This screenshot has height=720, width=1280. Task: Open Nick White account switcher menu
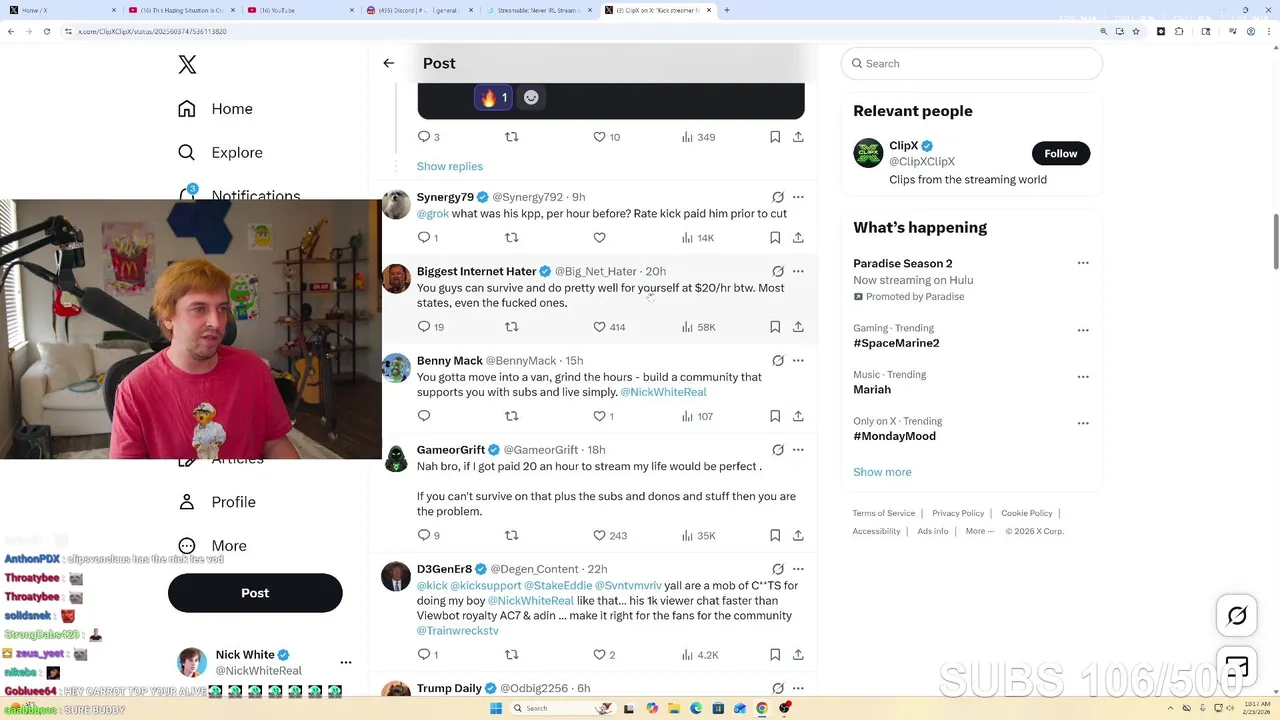[346, 662]
